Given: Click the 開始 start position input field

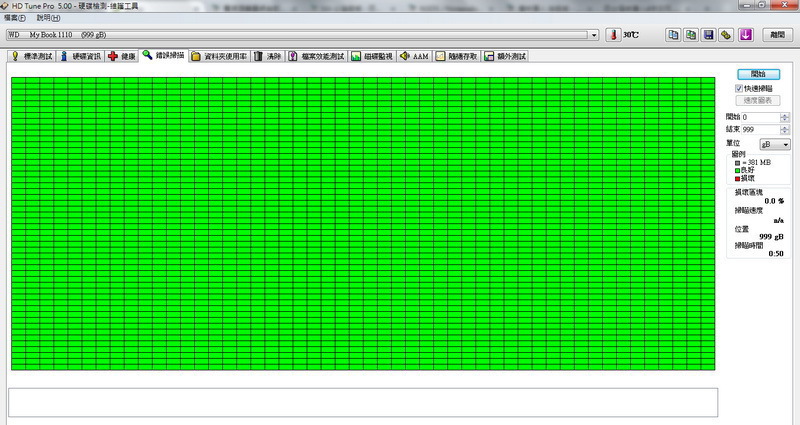Looking at the screenshot, I should (x=761, y=117).
